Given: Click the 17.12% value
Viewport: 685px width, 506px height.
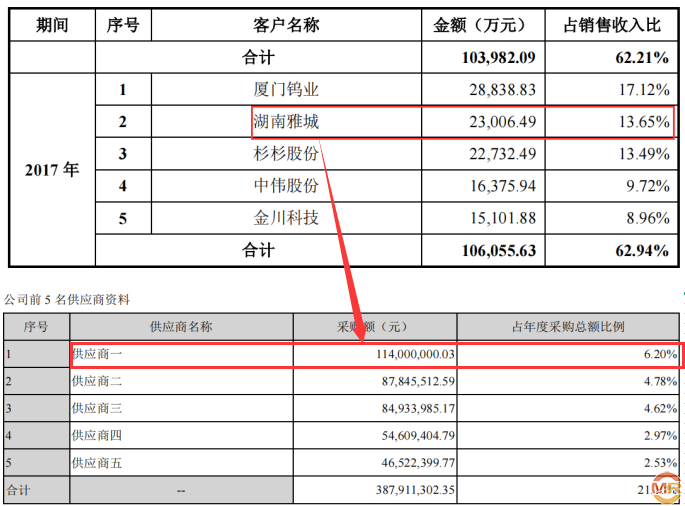Looking at the screenshot, I should tap(644, 90).
